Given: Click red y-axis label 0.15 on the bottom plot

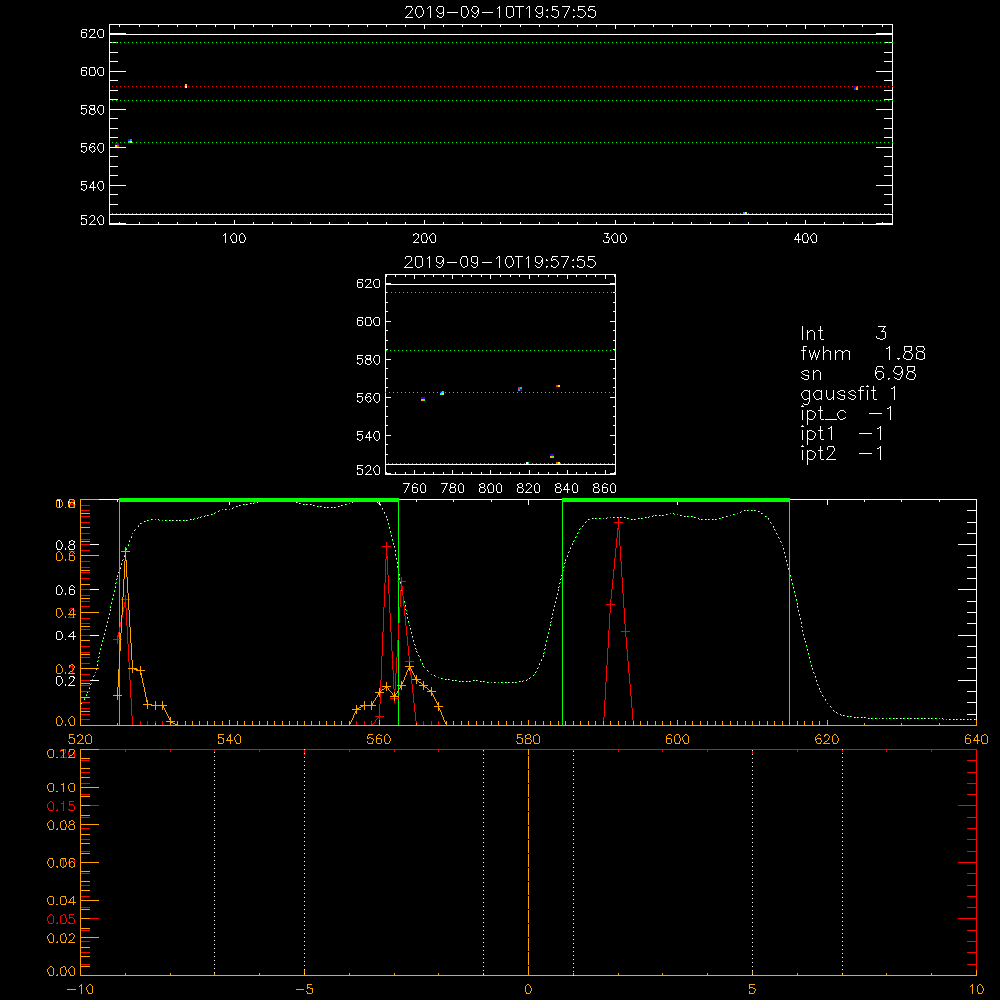Looking at the screenshot, I should tap(61, 806).
